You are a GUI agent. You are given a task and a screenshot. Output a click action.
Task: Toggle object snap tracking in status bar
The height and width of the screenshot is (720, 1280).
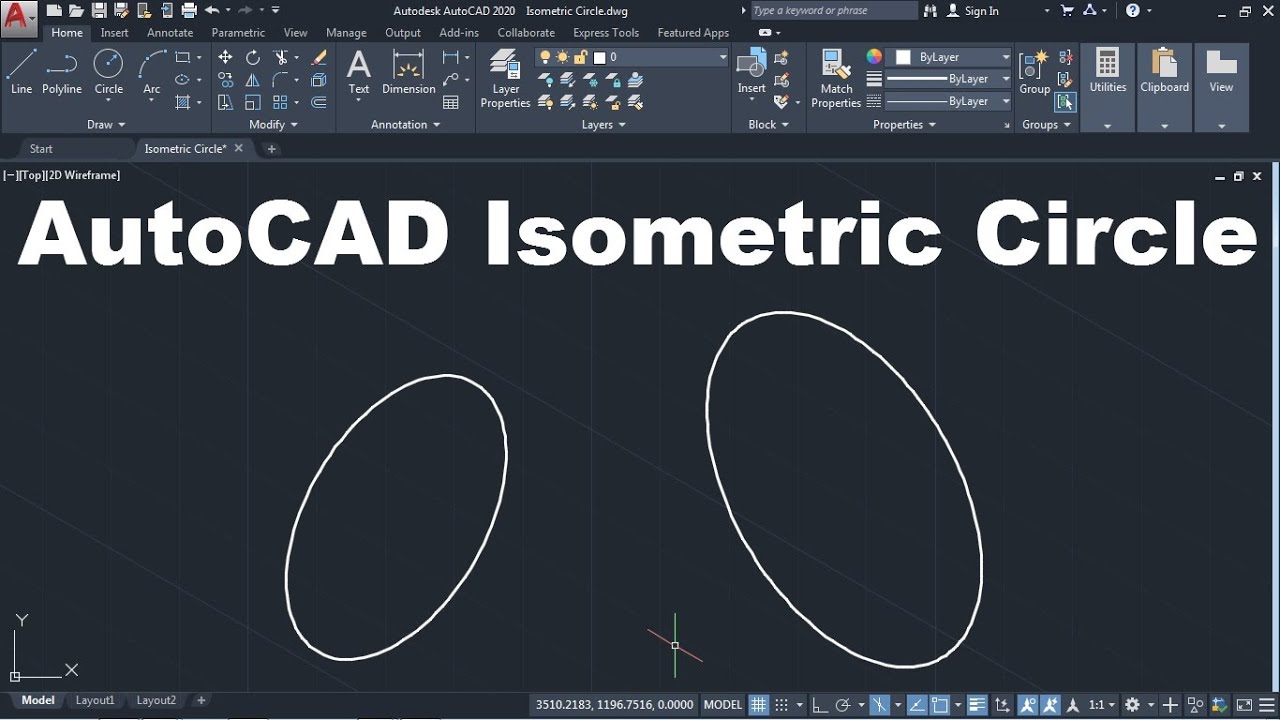pos(915,704)
